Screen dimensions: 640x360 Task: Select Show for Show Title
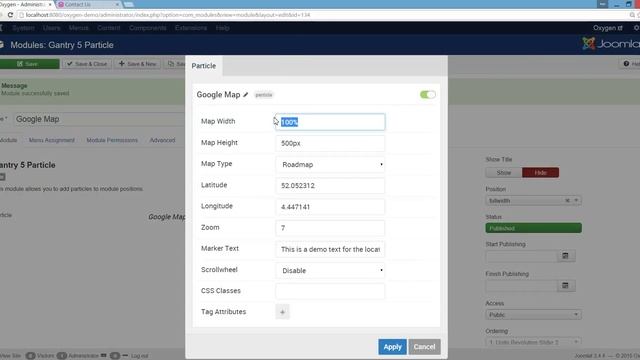[504, 173]
